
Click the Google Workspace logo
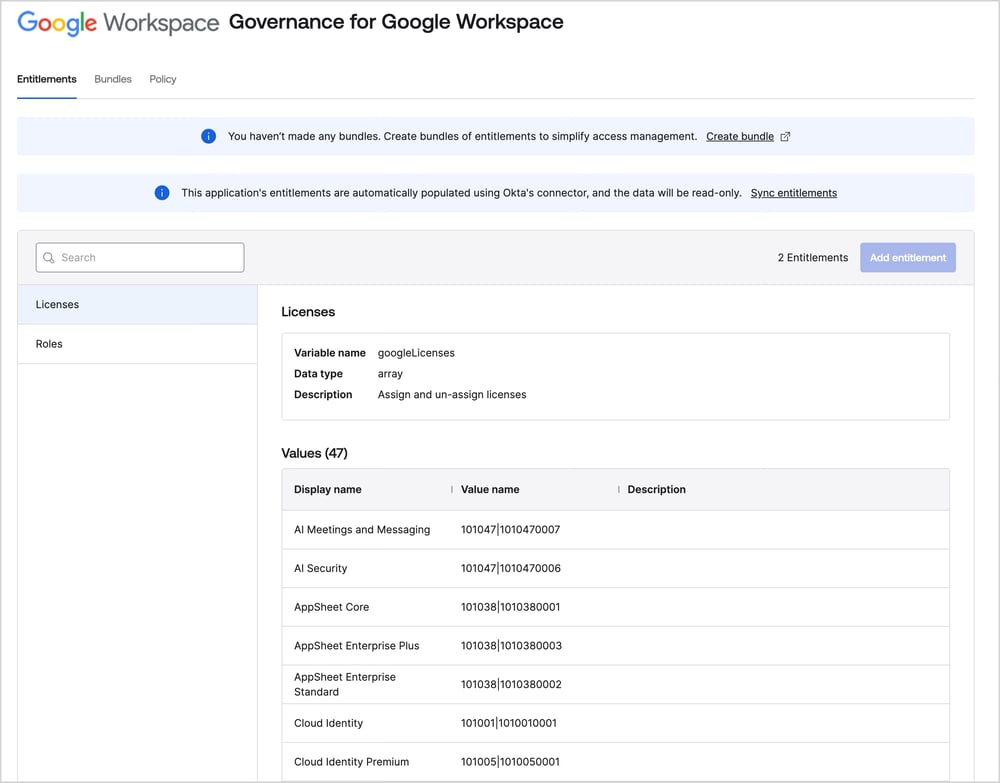118,22
